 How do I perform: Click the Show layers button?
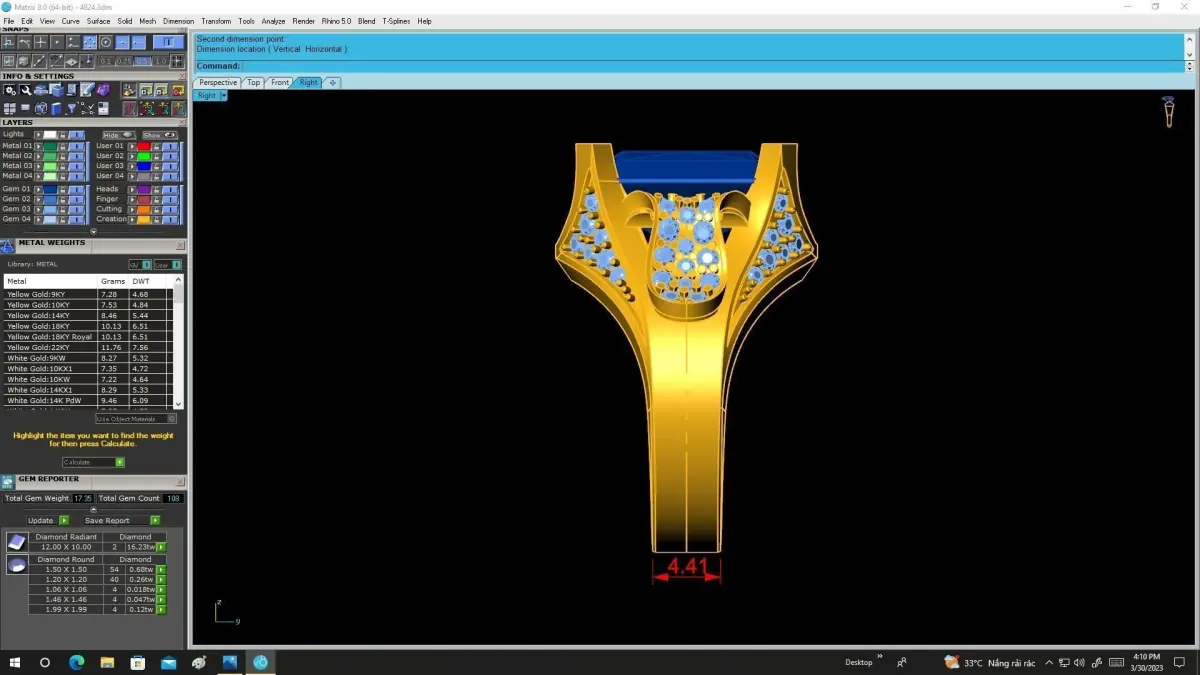tap(160, 135)
